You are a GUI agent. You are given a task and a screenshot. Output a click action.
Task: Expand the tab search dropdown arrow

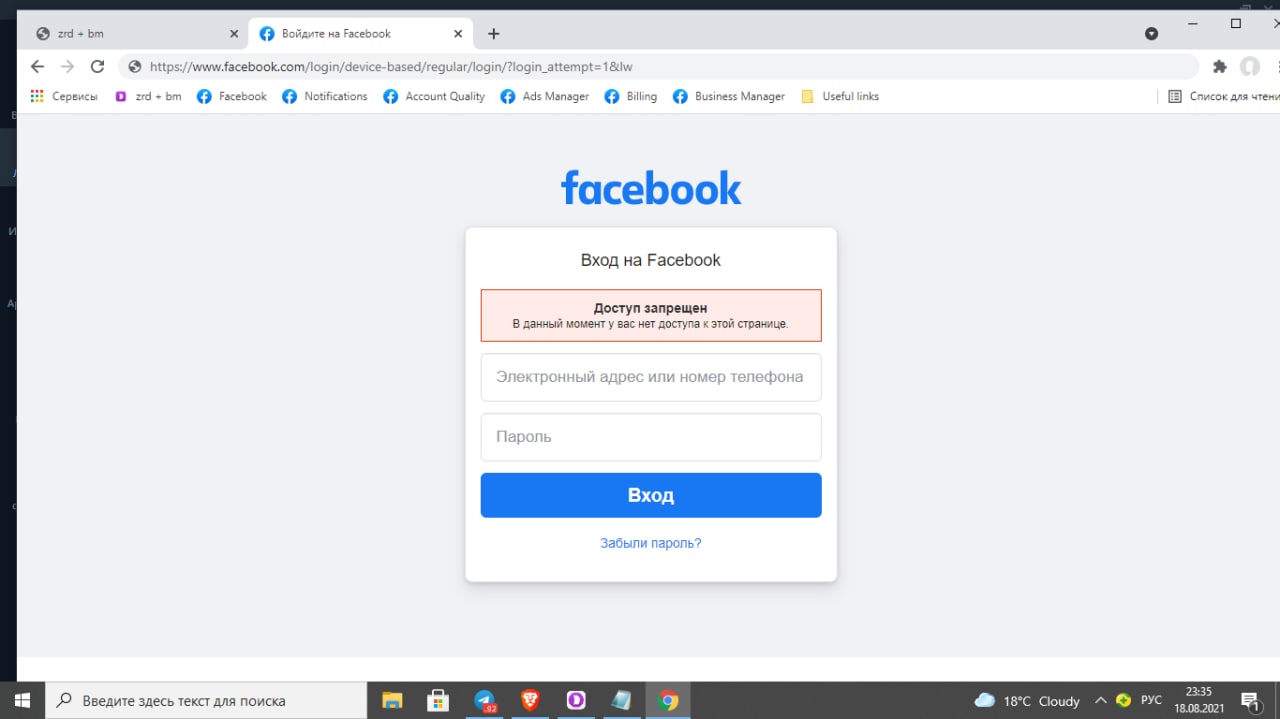tap(1151, 34)
